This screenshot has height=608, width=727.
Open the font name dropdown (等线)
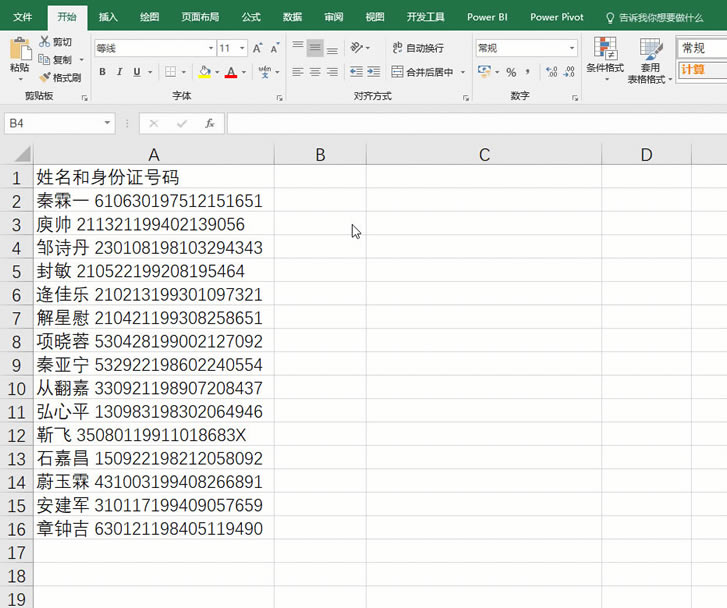[211, 48]
